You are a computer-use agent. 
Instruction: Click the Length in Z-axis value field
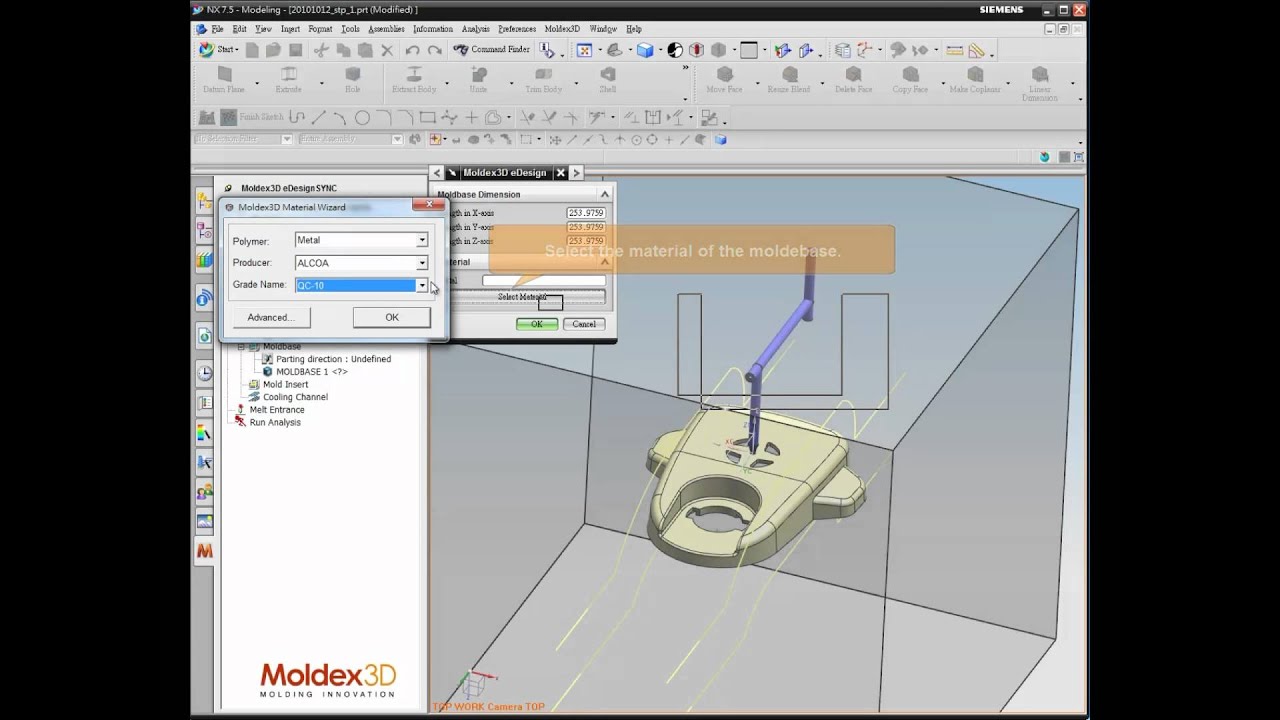(x=586, y=241)
